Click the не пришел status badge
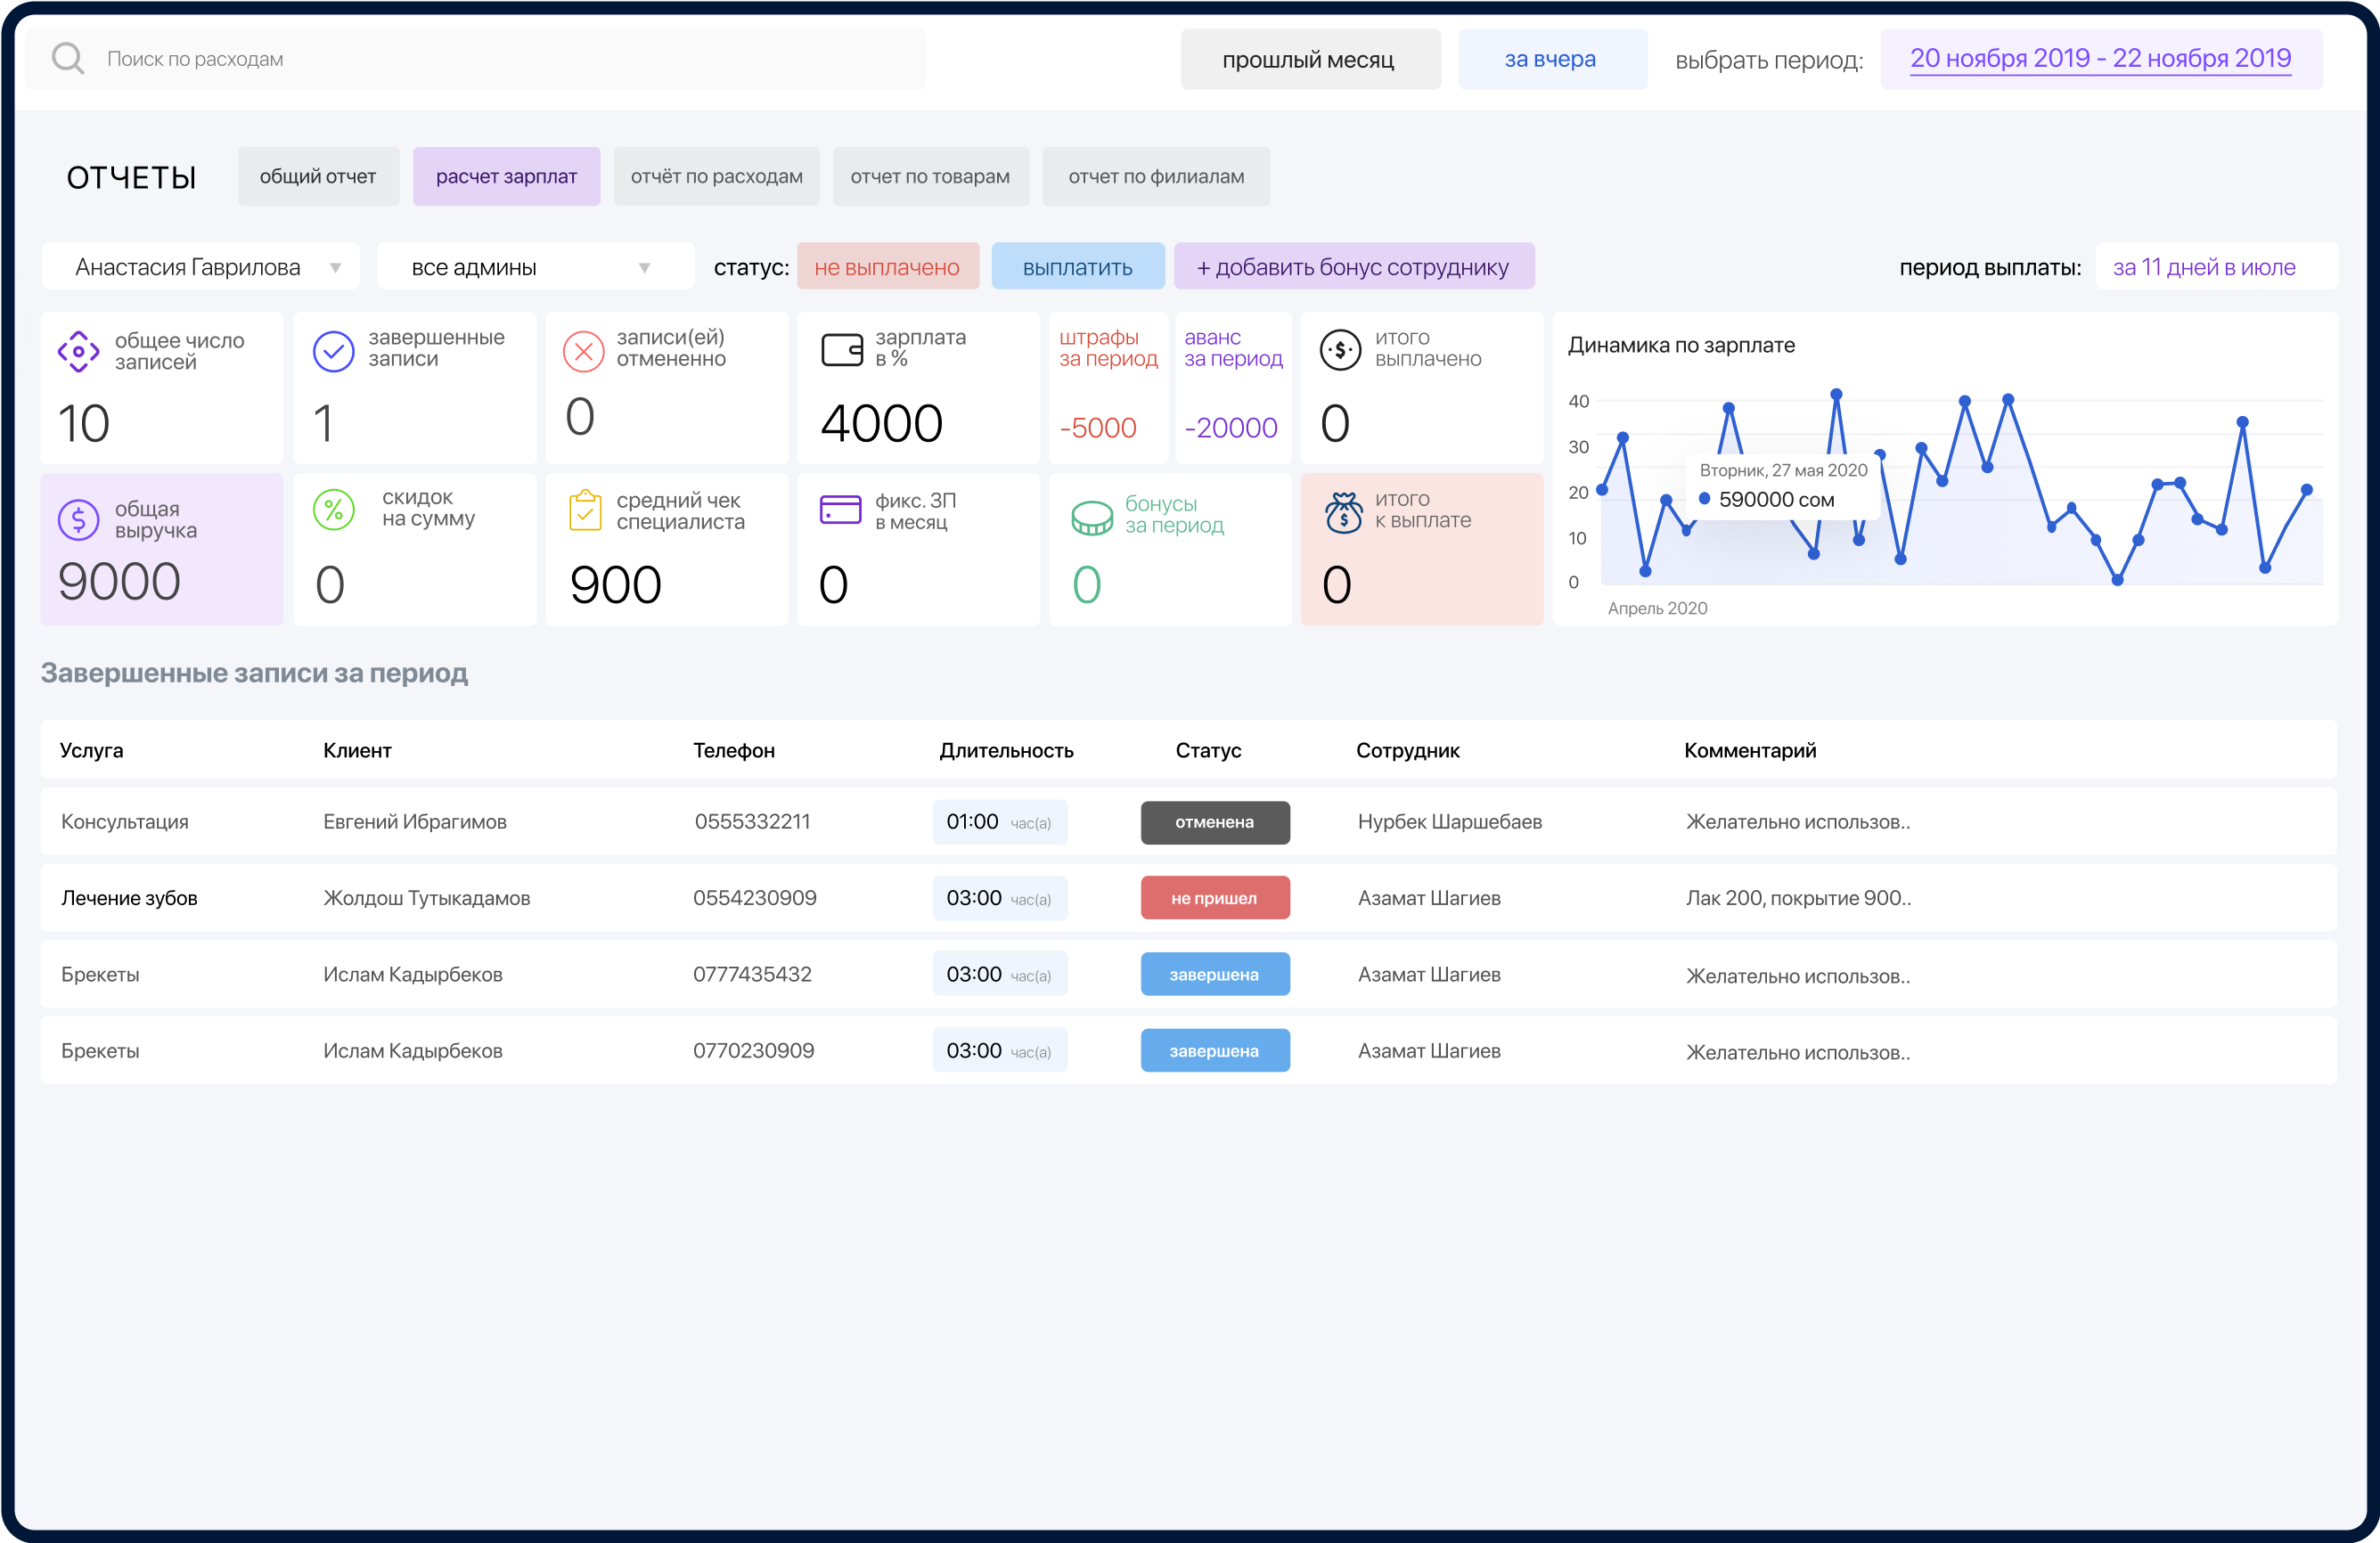The image size is (2380, 1543). (x=1215, y=898)
